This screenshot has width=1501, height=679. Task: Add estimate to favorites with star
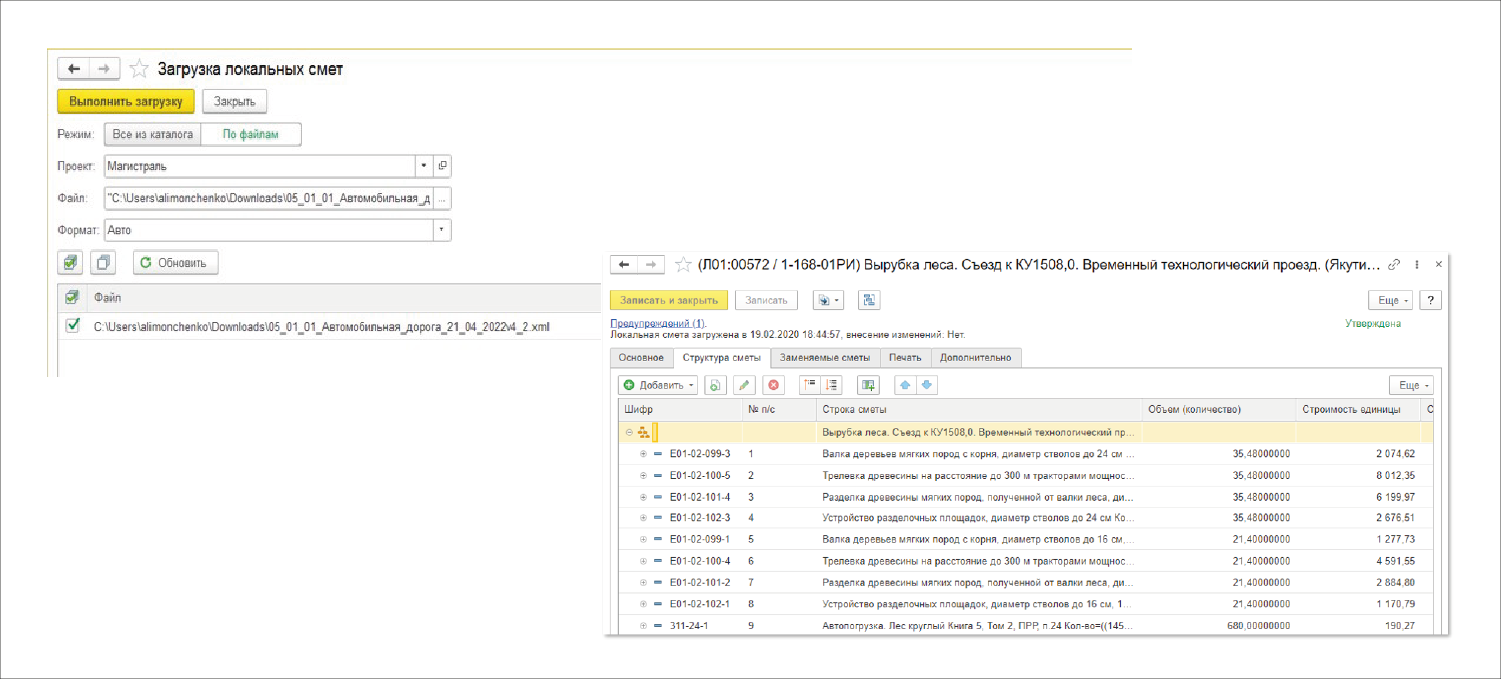(x=683, y=265)
